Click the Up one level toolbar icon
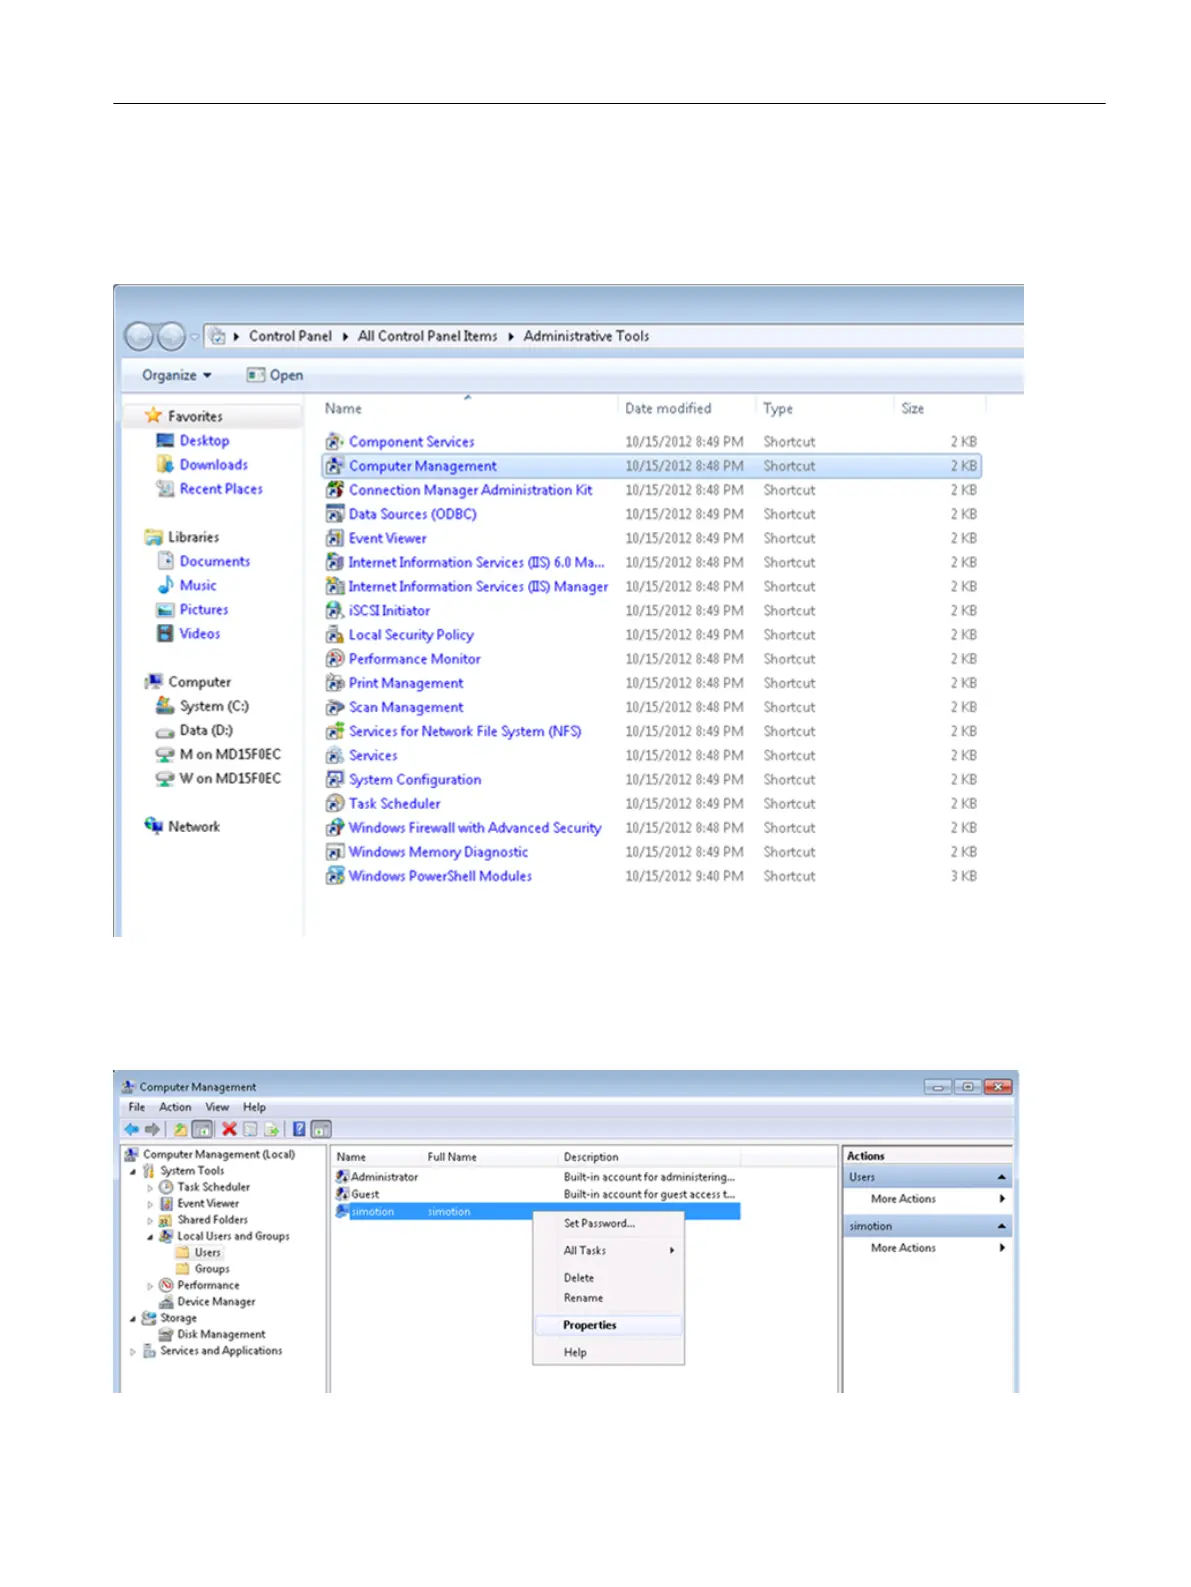Screen dimensions: 1191x1587 point(180,1129)
